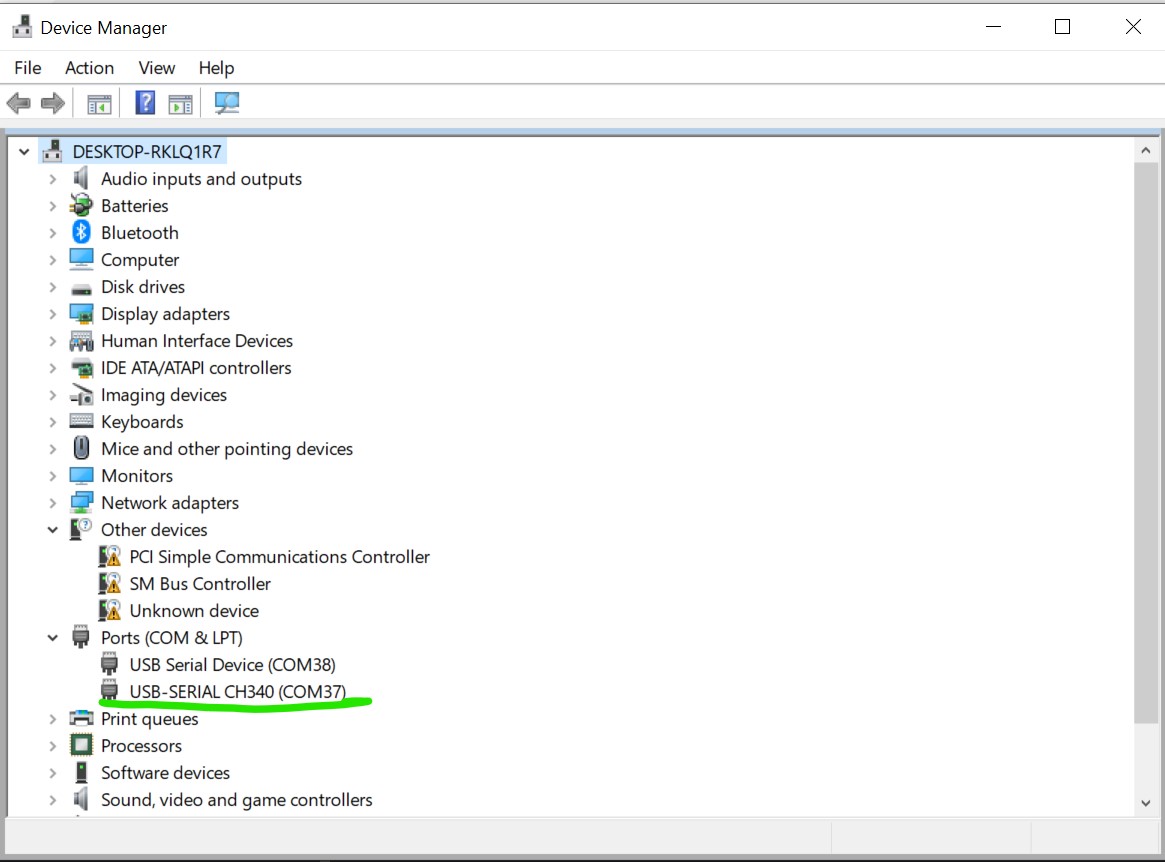The image size is (1165, 862).
Task: Expand the Disk drives chevron
Action: [53, 287]
